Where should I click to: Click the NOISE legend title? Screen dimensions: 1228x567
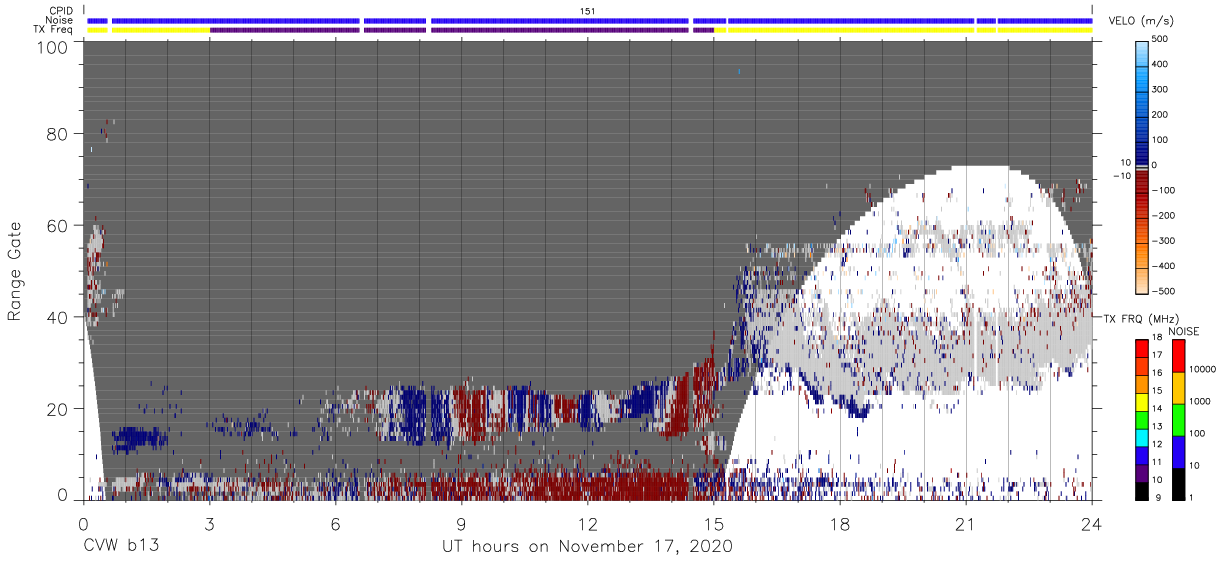point(1183,331)
